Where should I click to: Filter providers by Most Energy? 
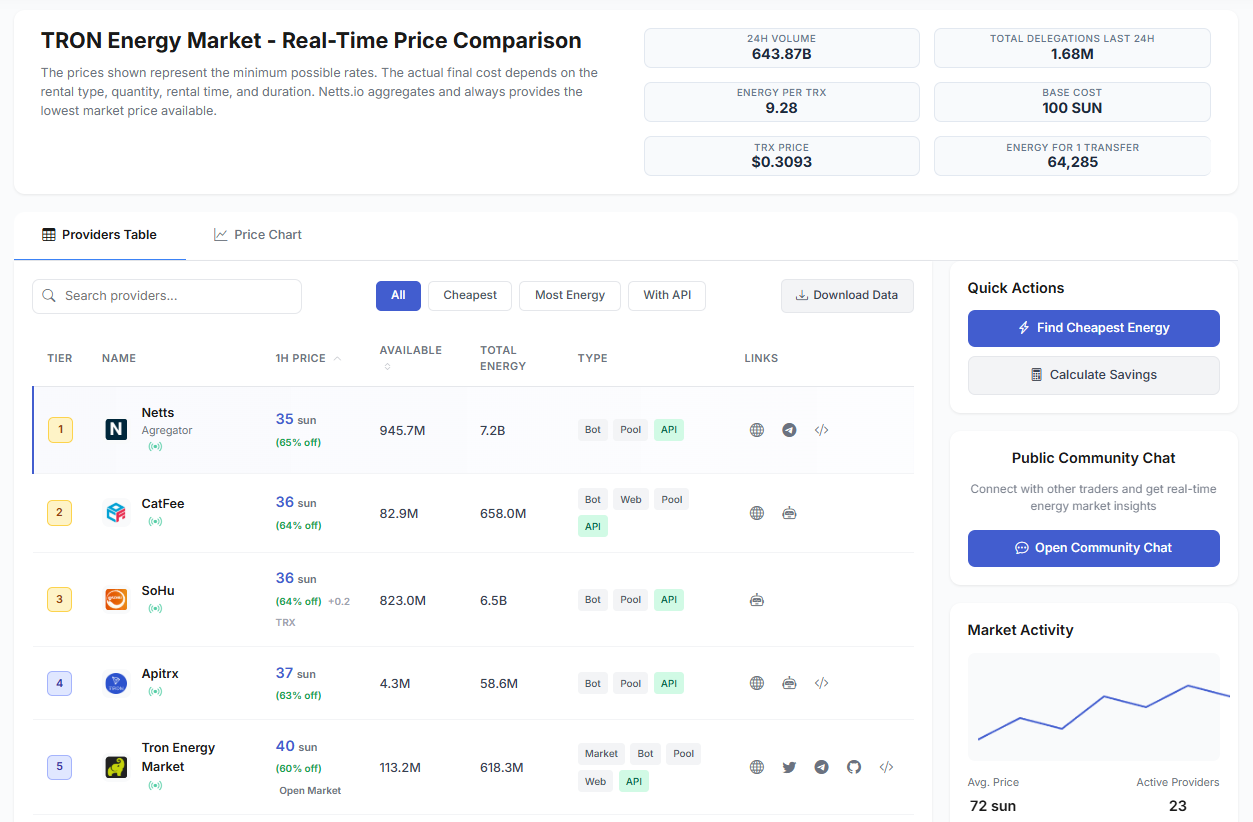click(570, 295)
